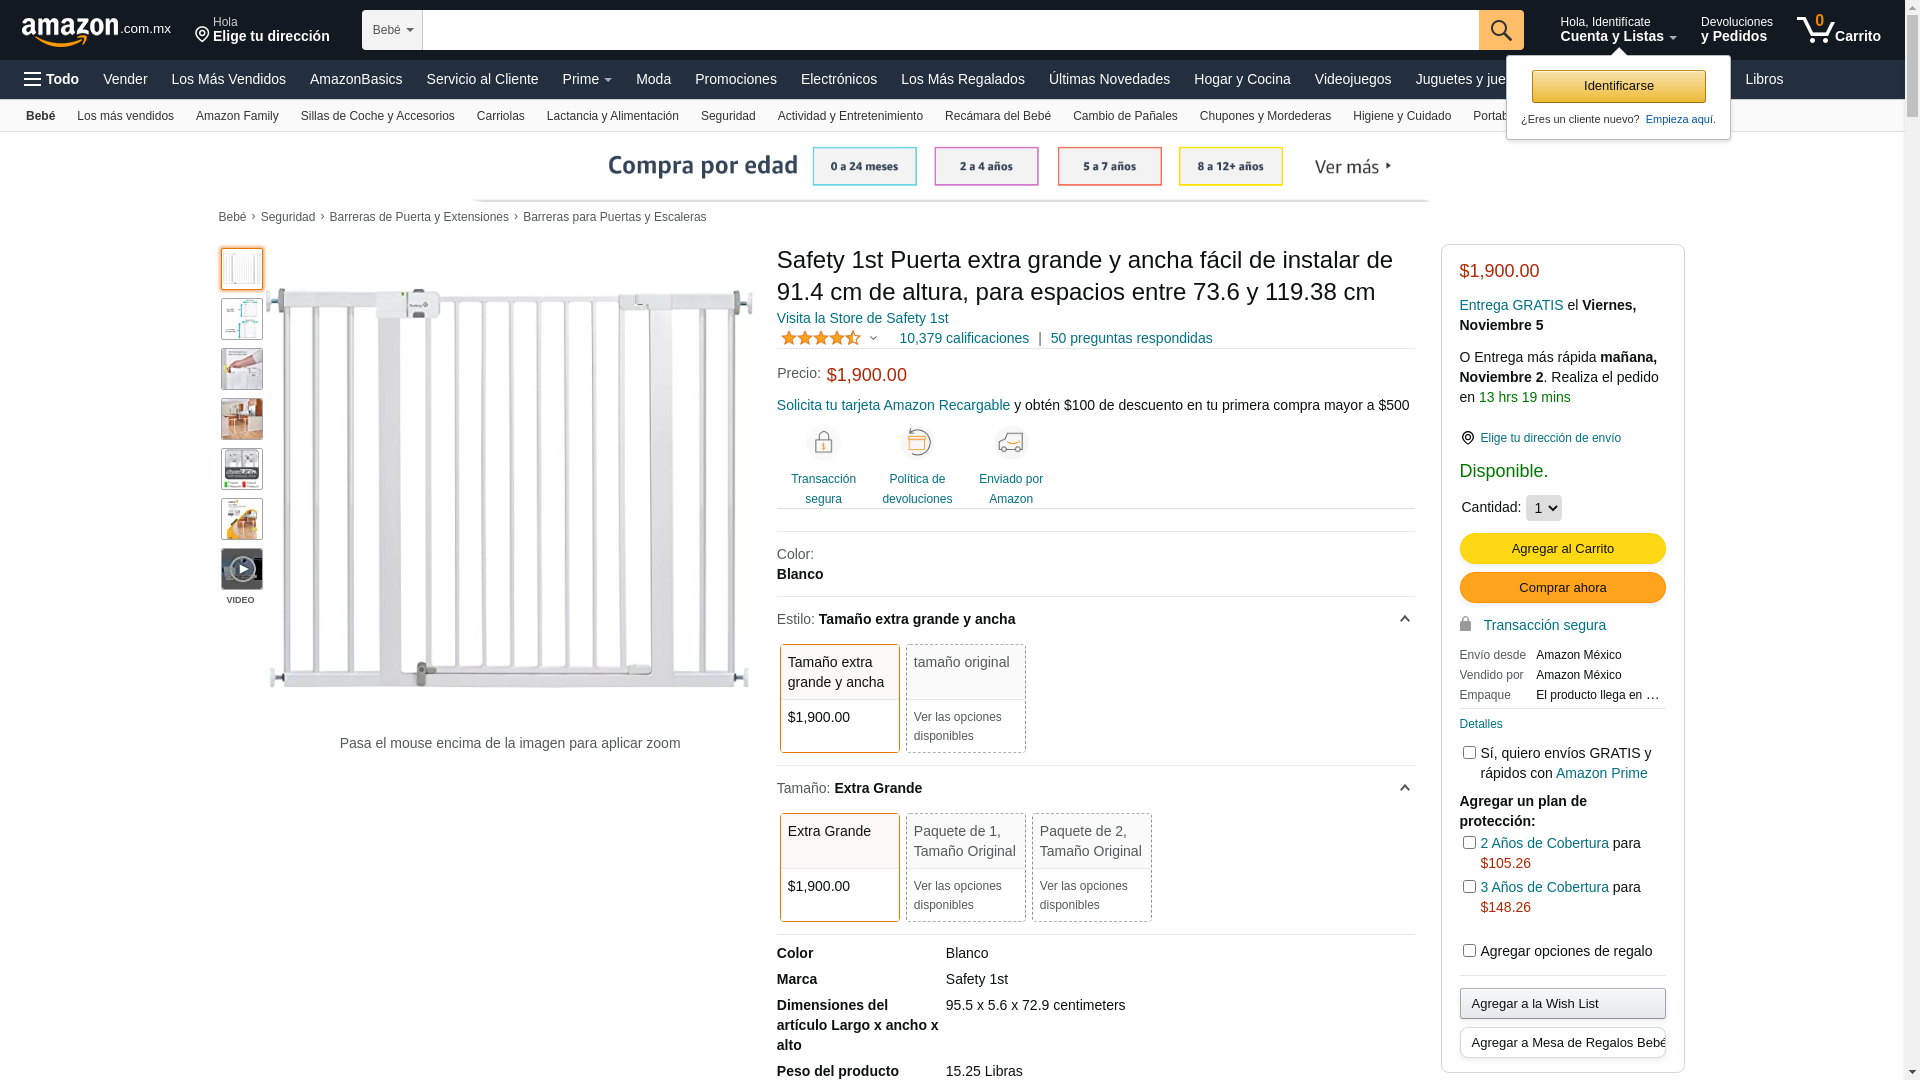Click the return policy box icon

917,442
